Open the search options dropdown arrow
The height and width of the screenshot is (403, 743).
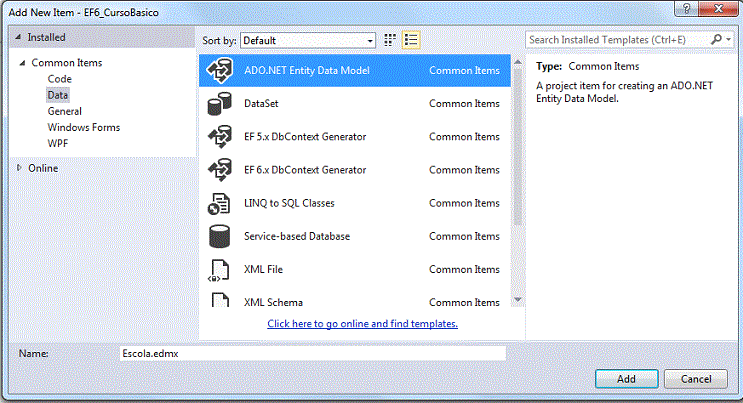coord(729,40)
